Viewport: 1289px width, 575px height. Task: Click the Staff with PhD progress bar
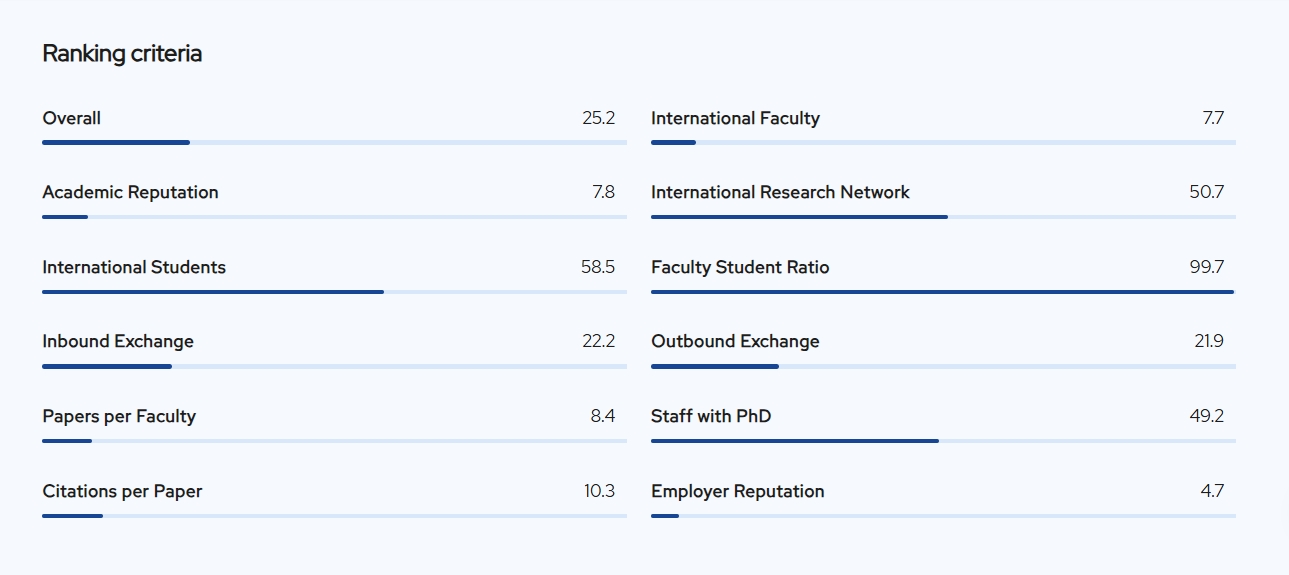point(943,441)
